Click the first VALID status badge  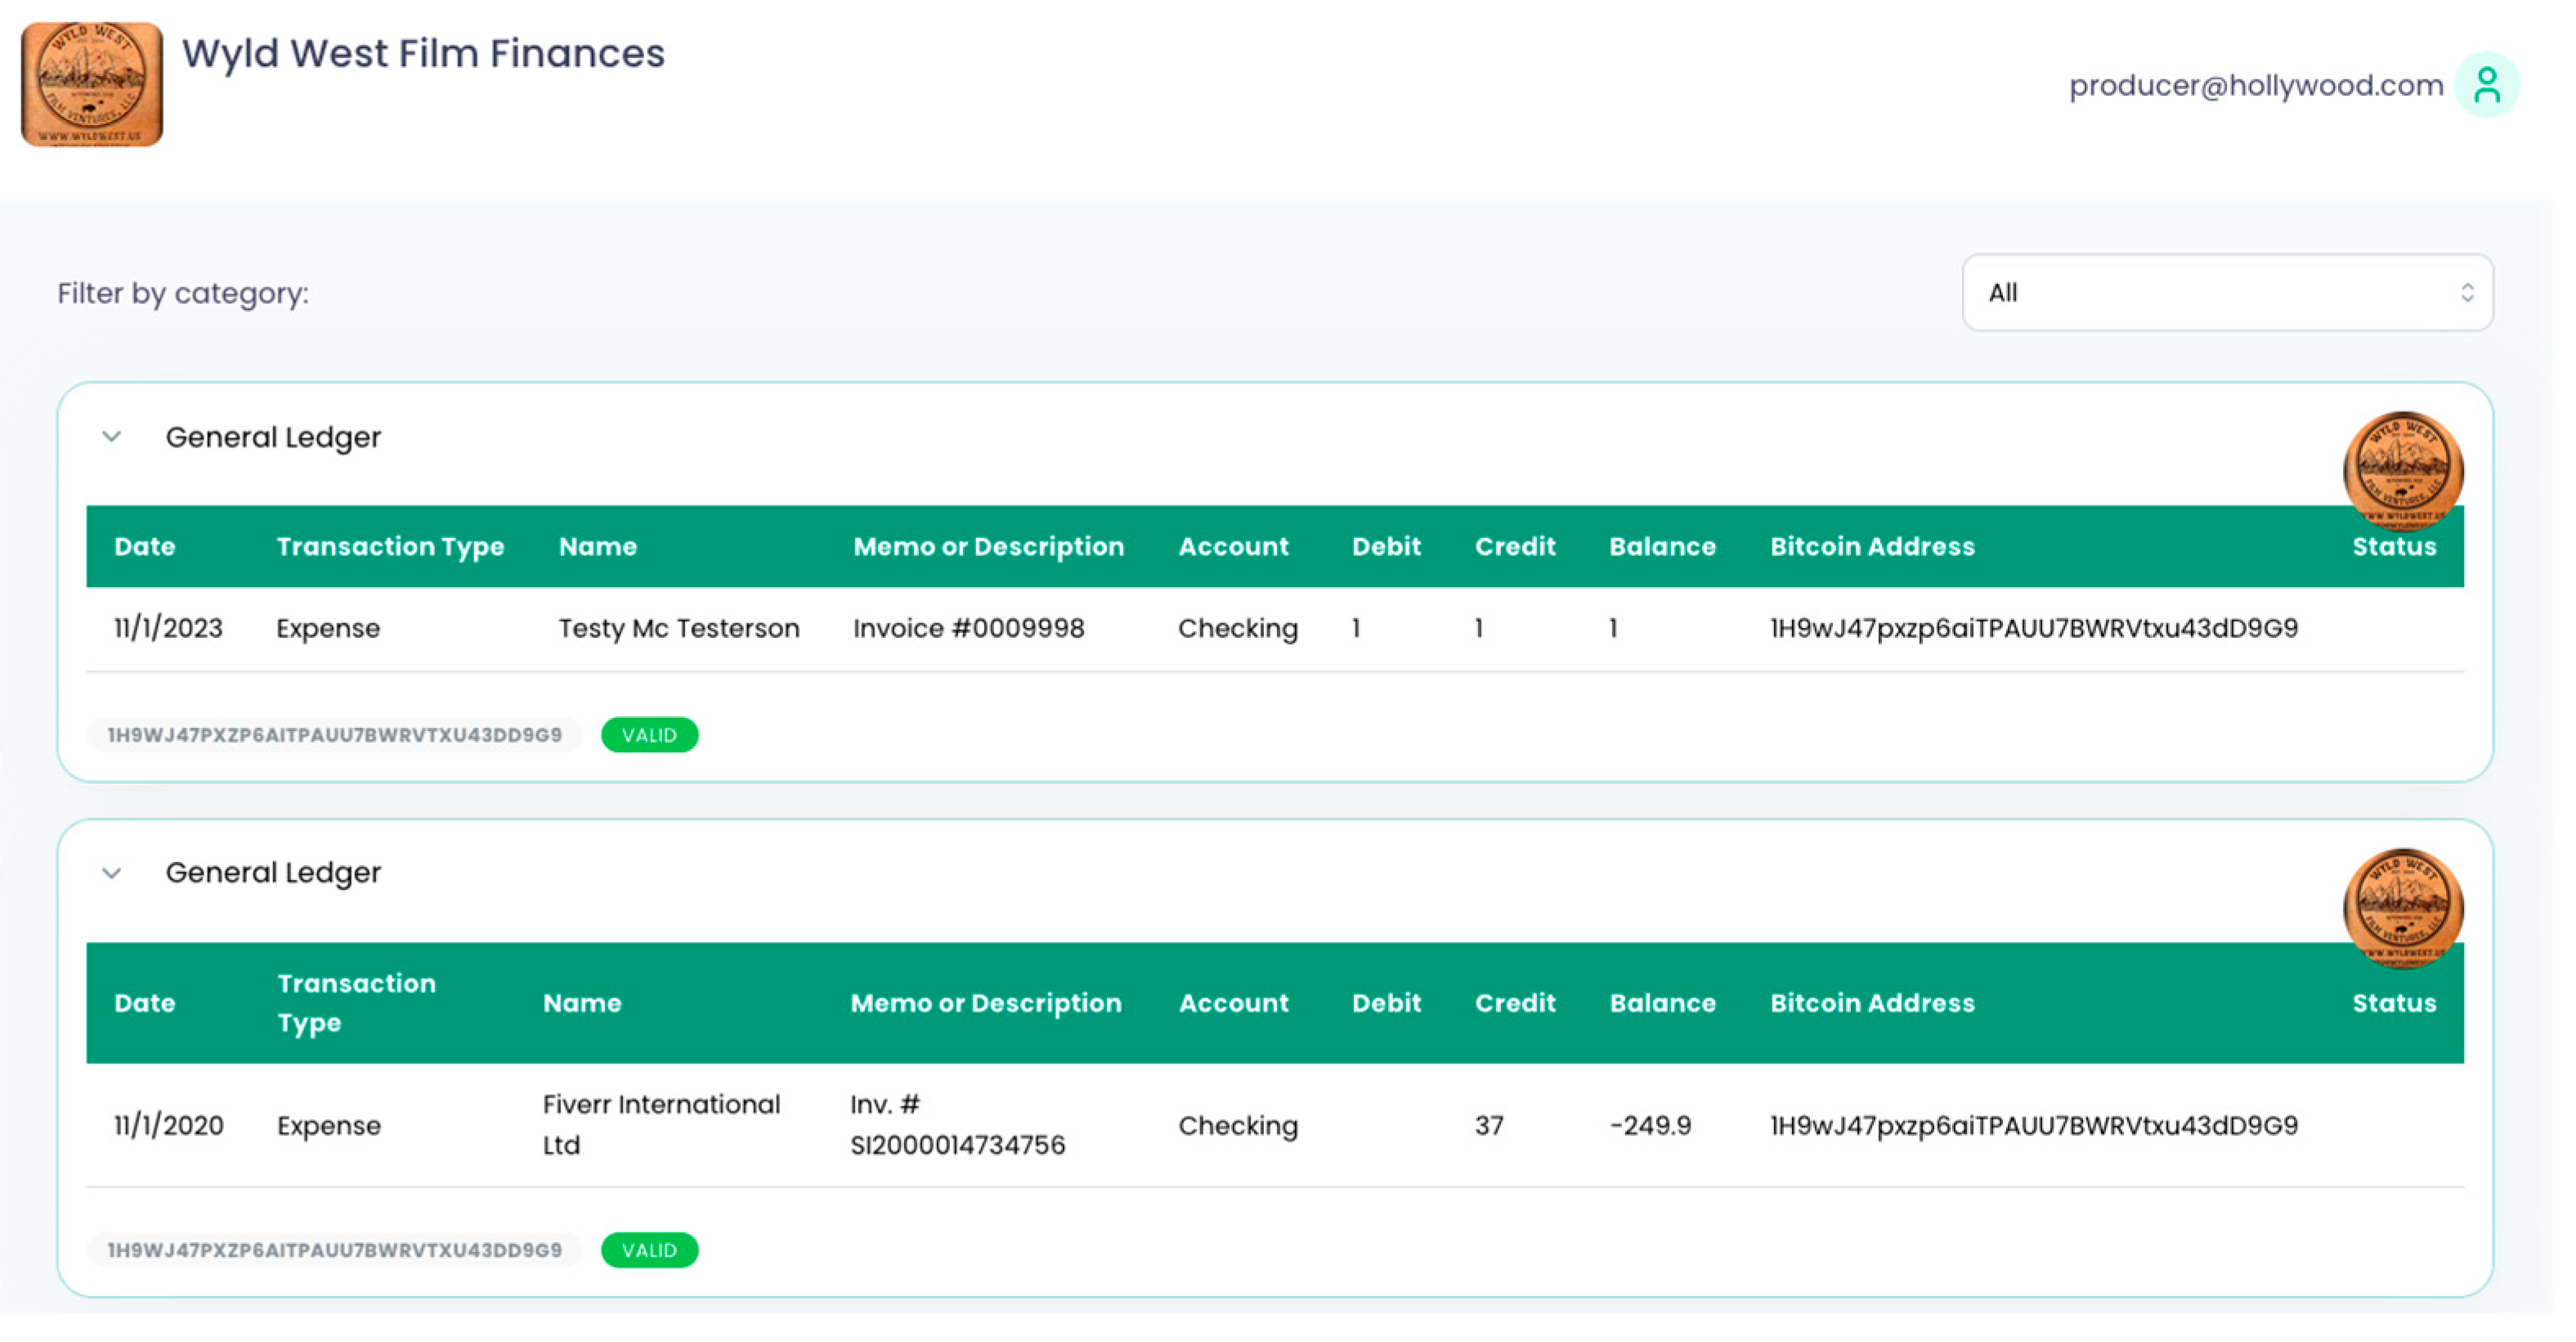point(649,735)
